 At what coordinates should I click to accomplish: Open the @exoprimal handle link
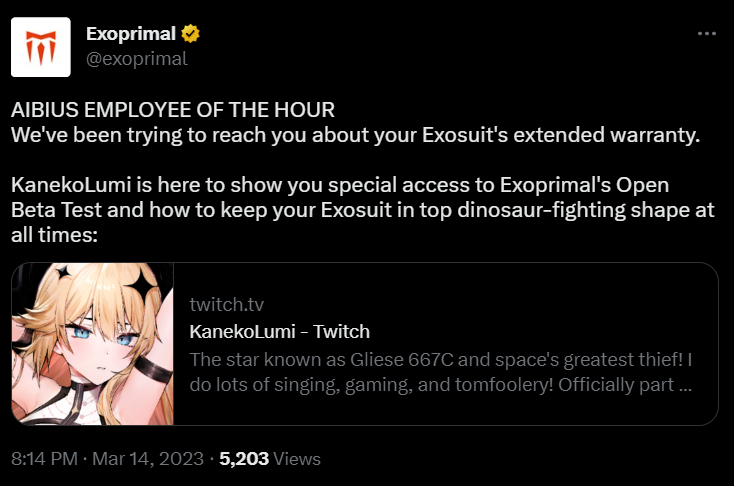137,59
